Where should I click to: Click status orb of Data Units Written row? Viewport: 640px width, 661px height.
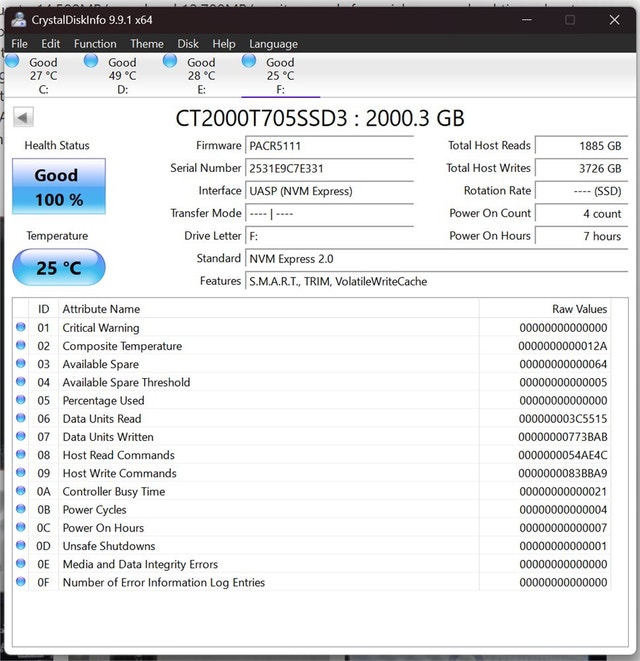click(21, 436)
